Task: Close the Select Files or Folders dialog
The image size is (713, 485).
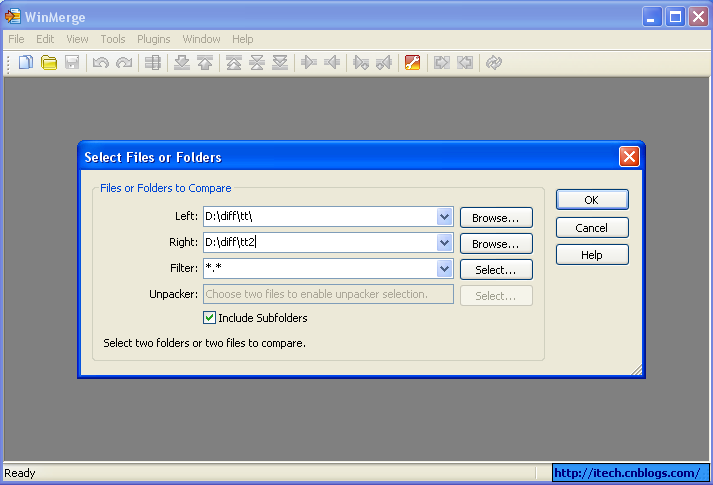Action: tap(629, 157)
